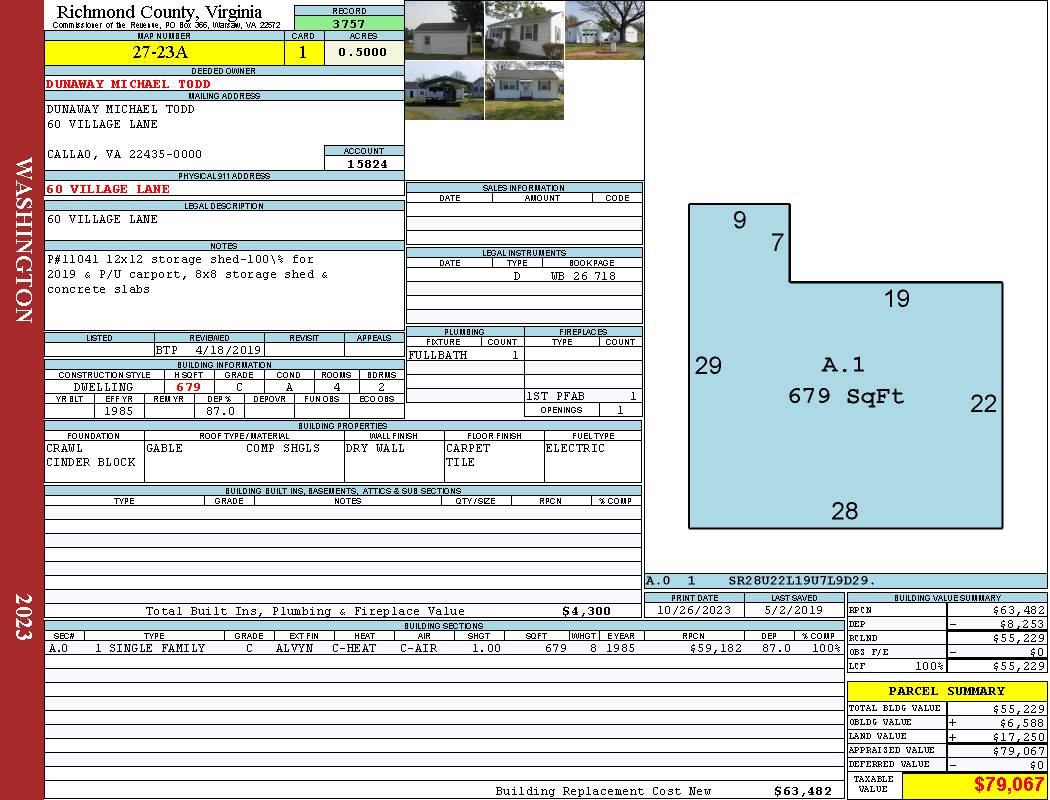
Task: Select the yellow map number 27-23A field
Action: pyautogui.click(x=164, y=52)
